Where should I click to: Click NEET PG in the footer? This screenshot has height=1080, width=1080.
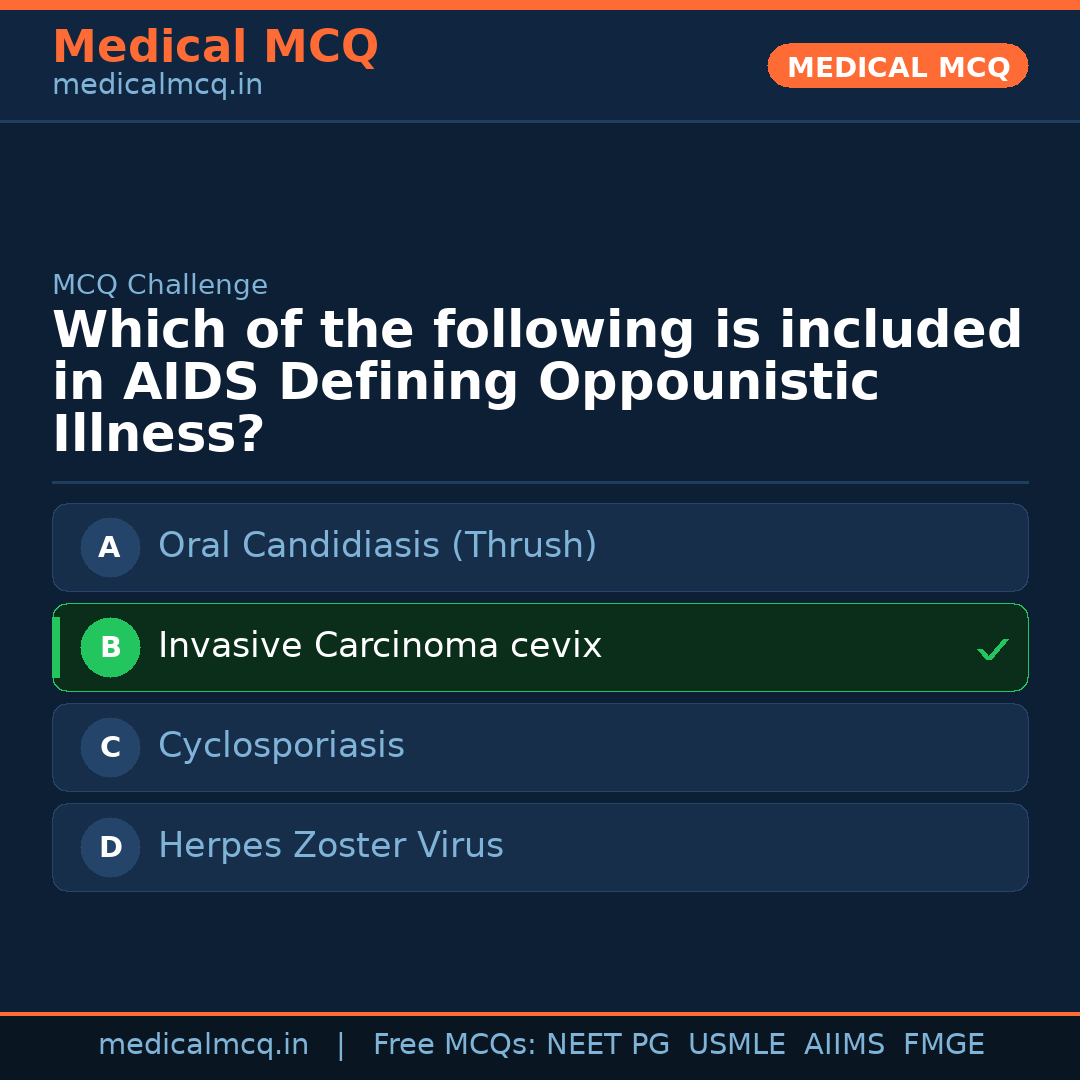608,1045
